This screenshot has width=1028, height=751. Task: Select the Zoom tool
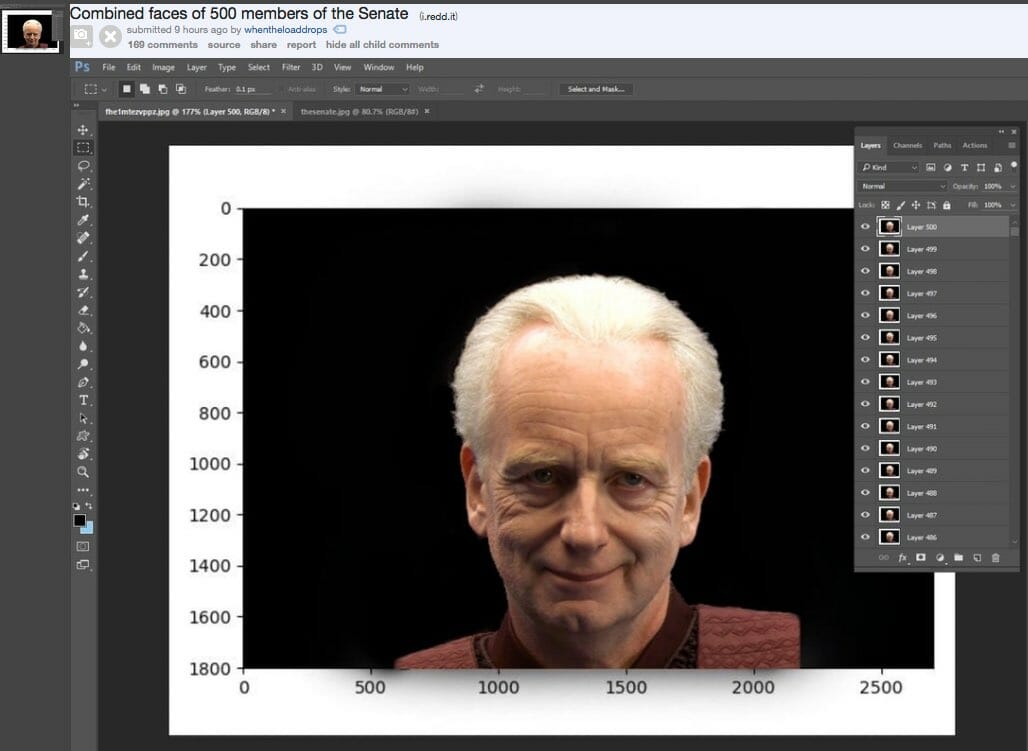pyautogui.click(x=83, y=472)
